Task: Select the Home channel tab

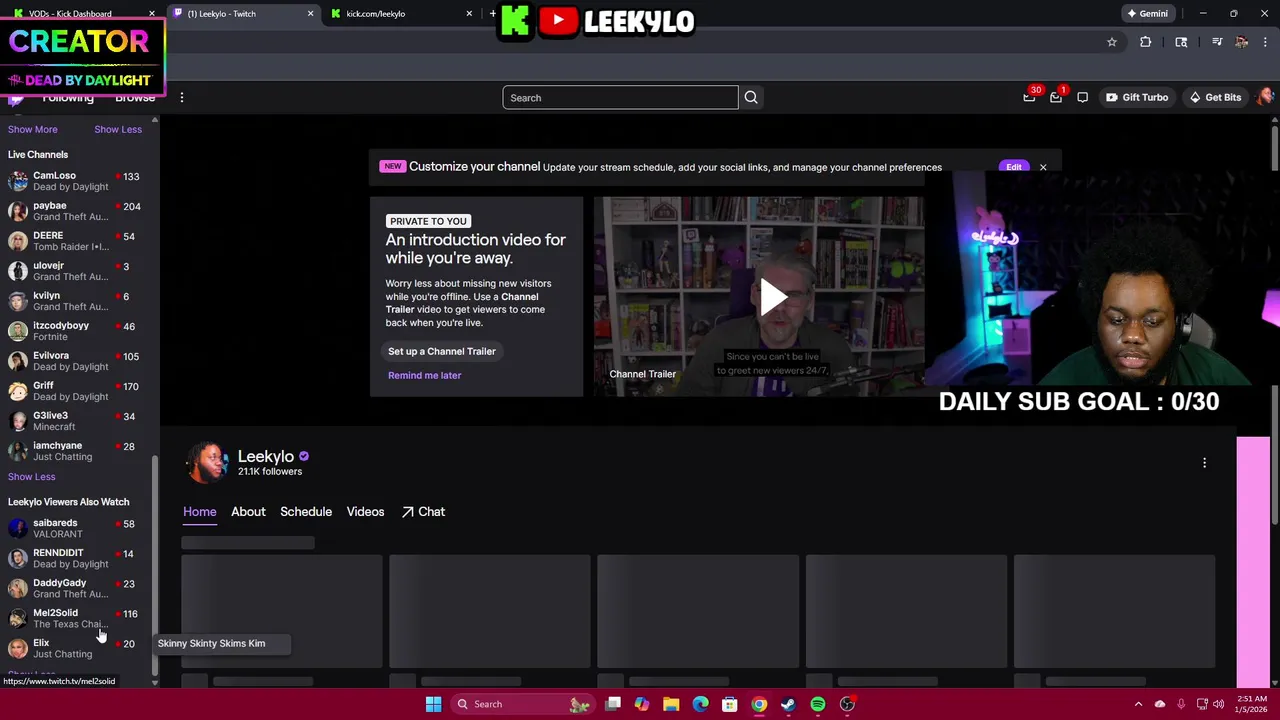Action: point(199,512)
